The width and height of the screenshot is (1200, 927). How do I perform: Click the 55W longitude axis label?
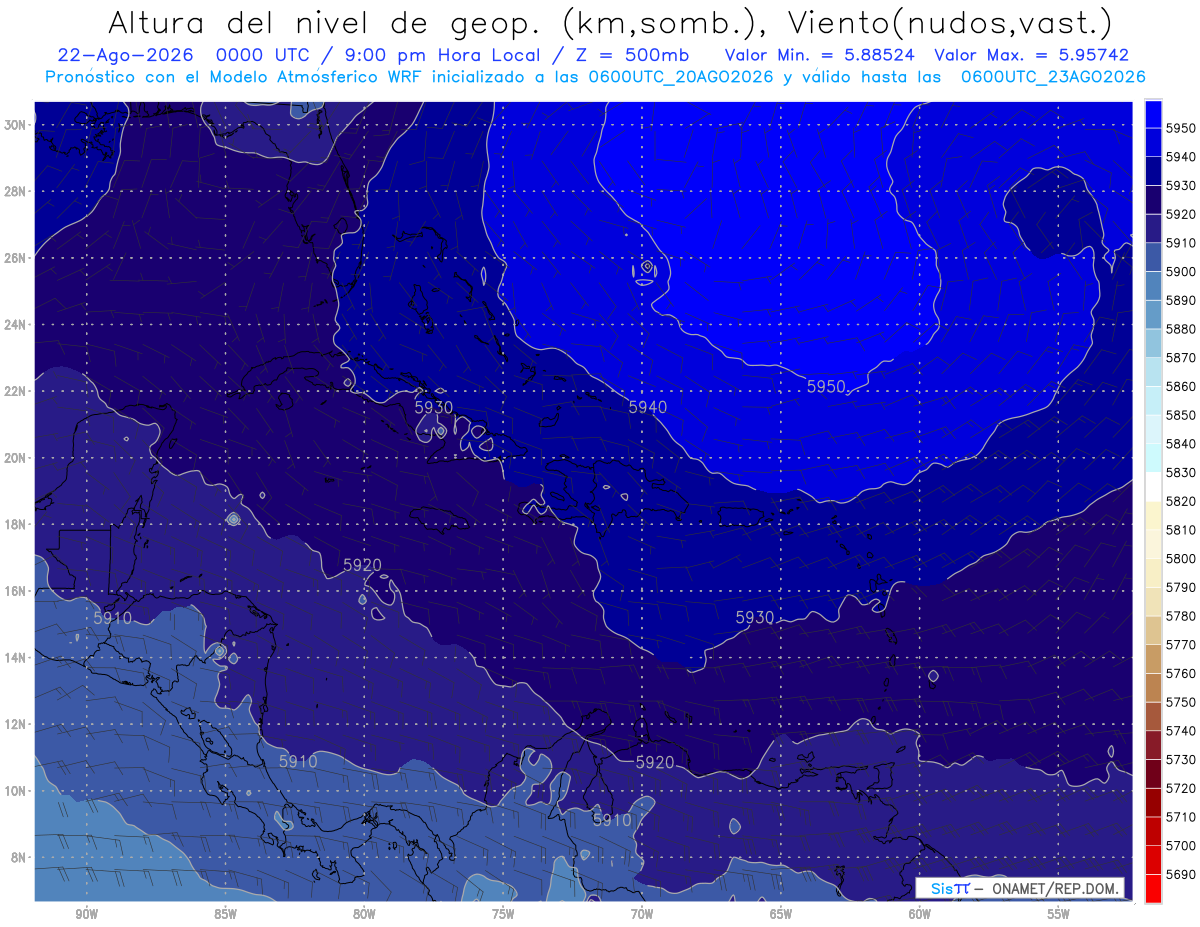point(1059,914)
